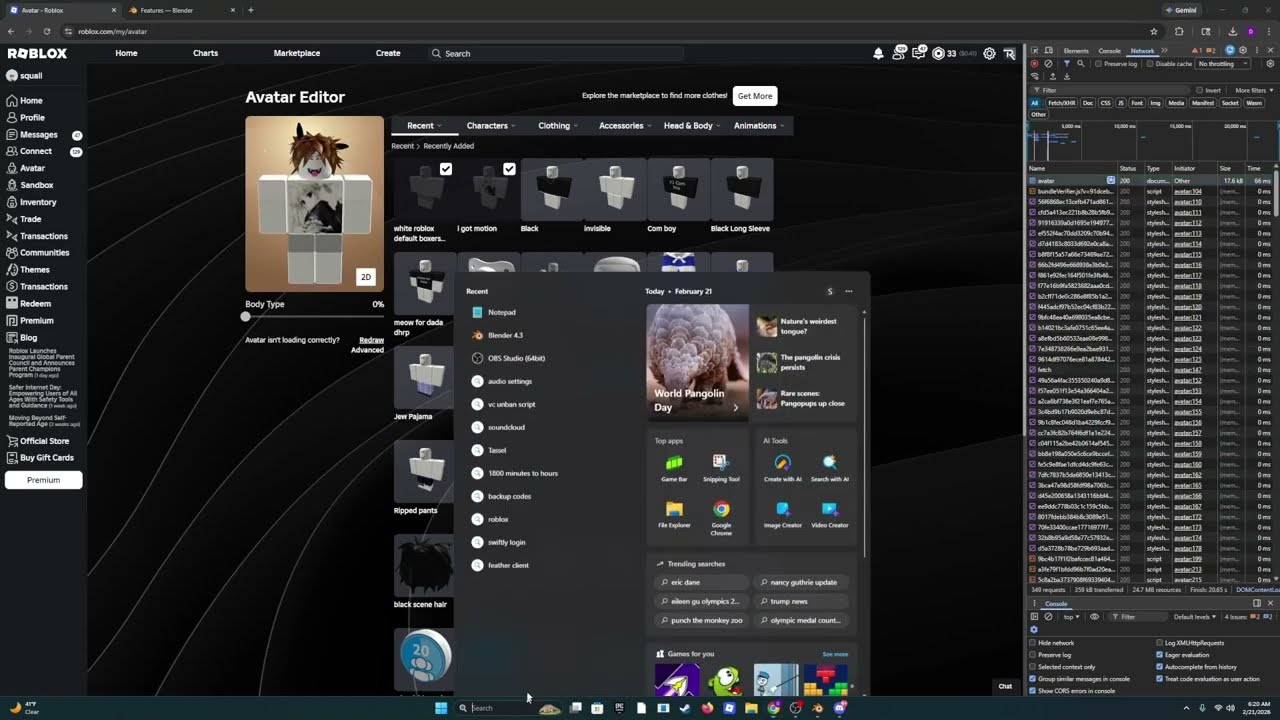Viewport: 1280px width, 720px height.
Task: Click the Get More button
Action: (755, 96)
